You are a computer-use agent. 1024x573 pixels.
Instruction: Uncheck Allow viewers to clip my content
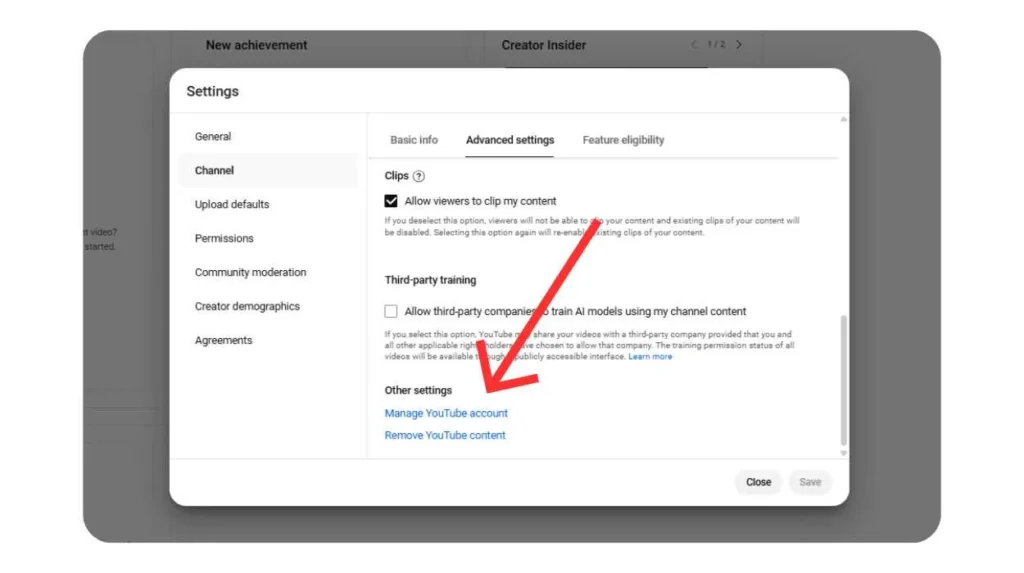pos(391,201)
